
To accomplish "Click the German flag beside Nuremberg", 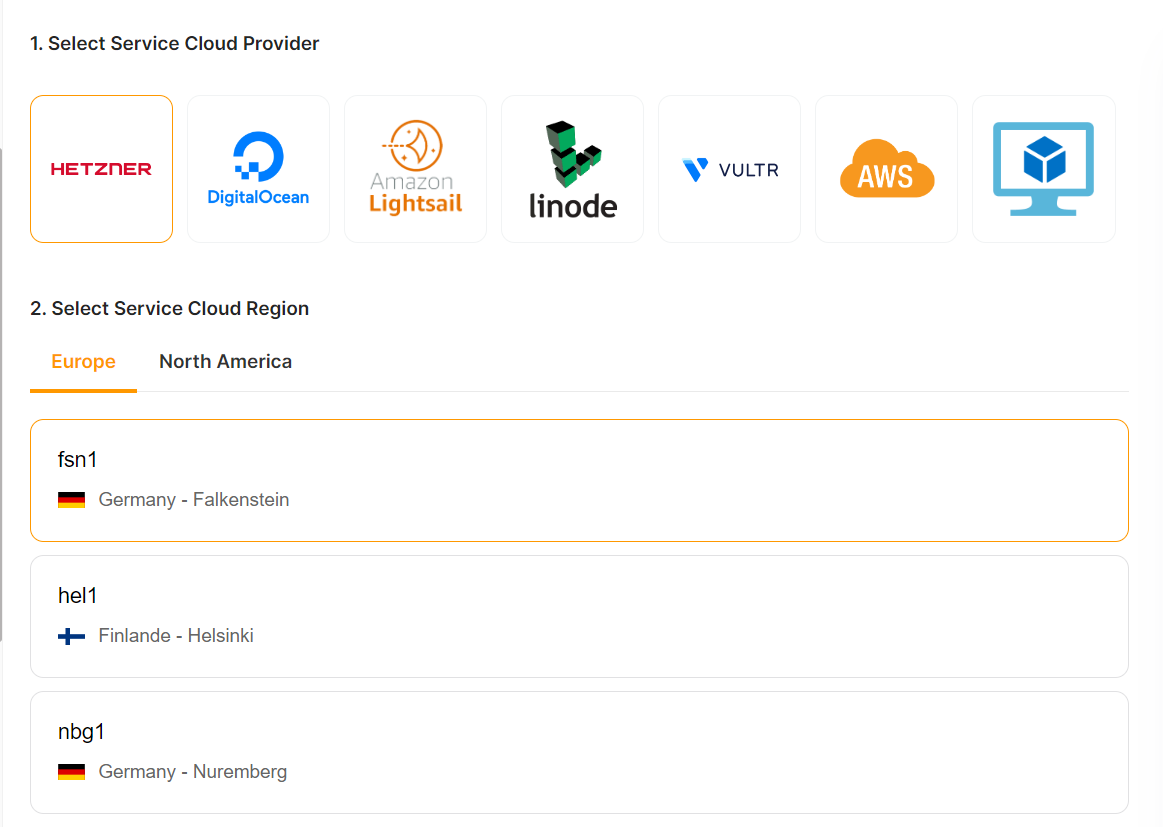I will pos(71,772).
